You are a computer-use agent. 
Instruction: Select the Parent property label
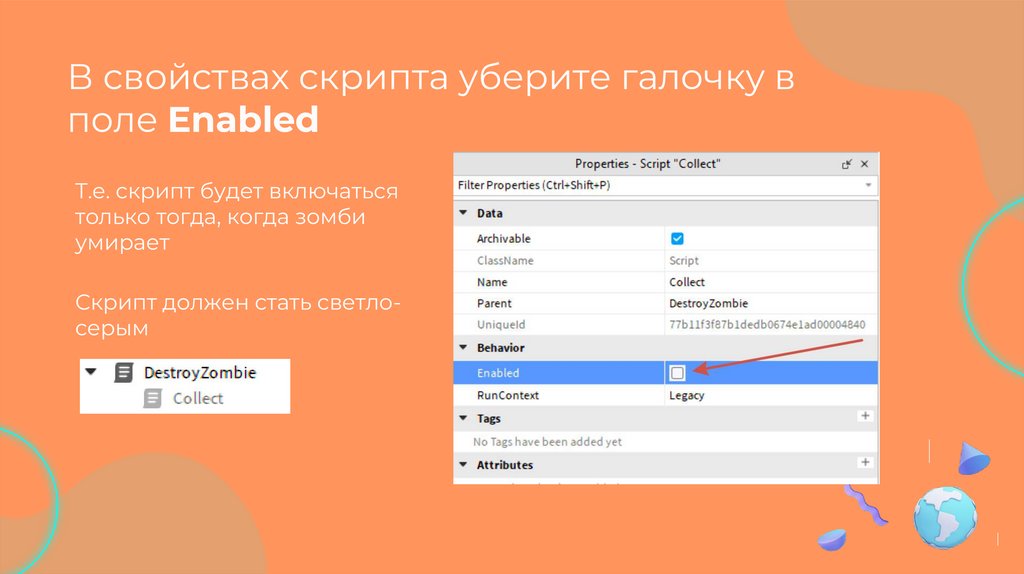click(494, 304)
